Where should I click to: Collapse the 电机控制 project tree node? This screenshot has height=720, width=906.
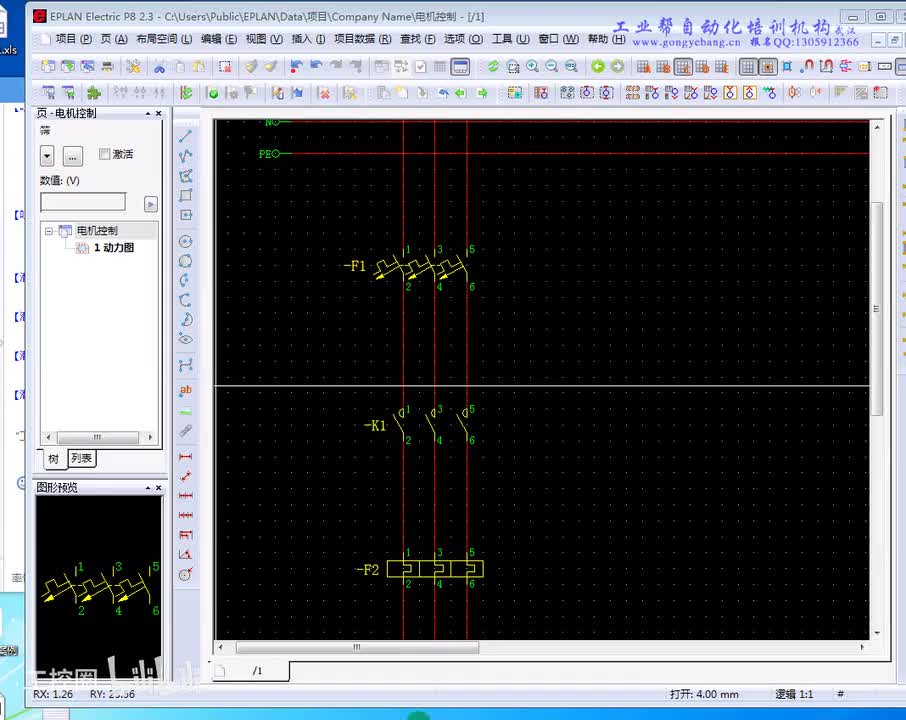49,231
